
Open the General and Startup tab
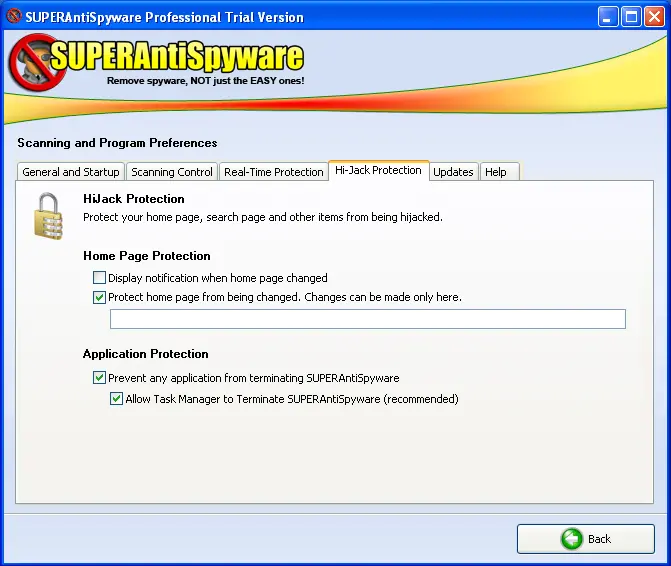tap(71, 172)
